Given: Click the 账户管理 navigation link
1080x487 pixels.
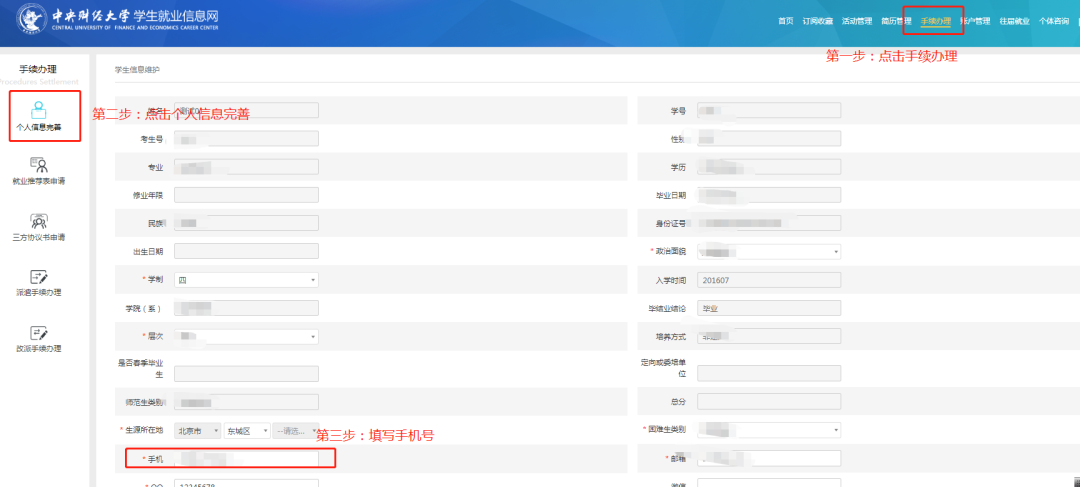Looking at the screenshot, I should pyautogui.click(x=974, y=21).
